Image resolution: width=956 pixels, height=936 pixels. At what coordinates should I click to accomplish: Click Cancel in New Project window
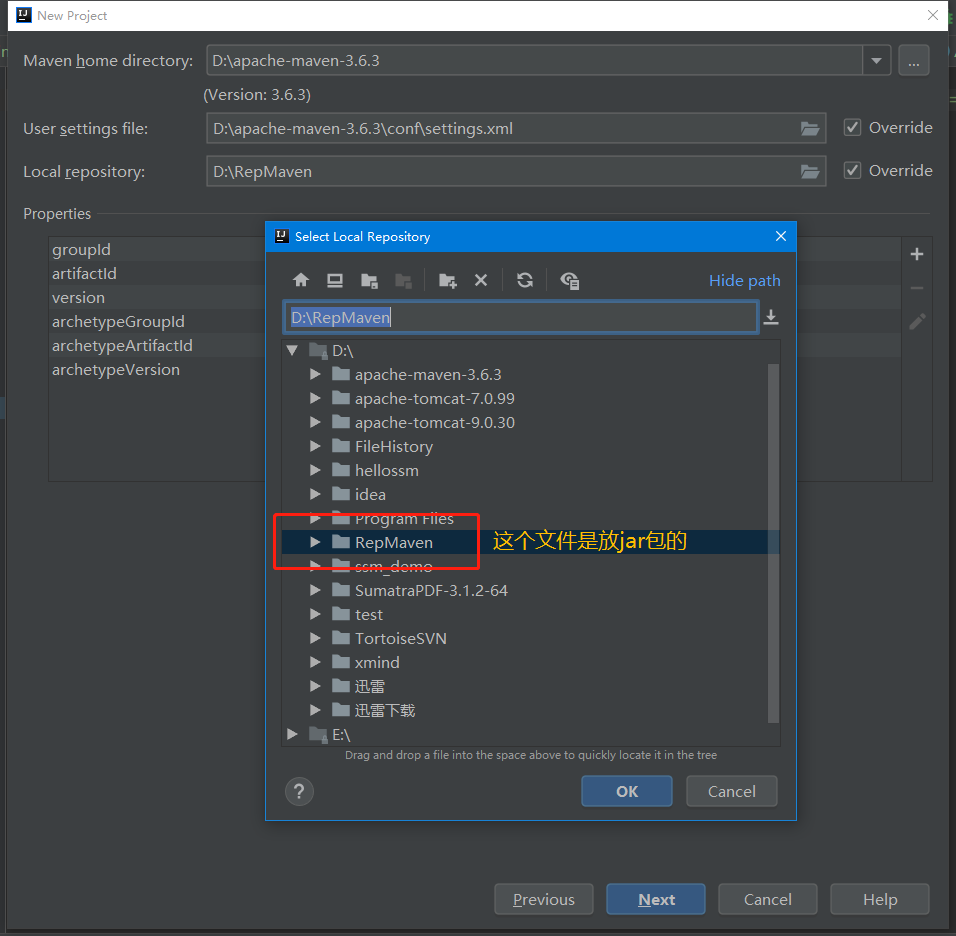click(768, 899)
